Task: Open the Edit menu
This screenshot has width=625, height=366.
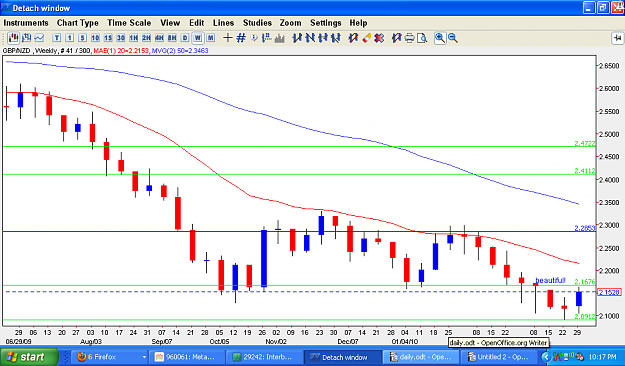Action: click(x=197, y=23)
